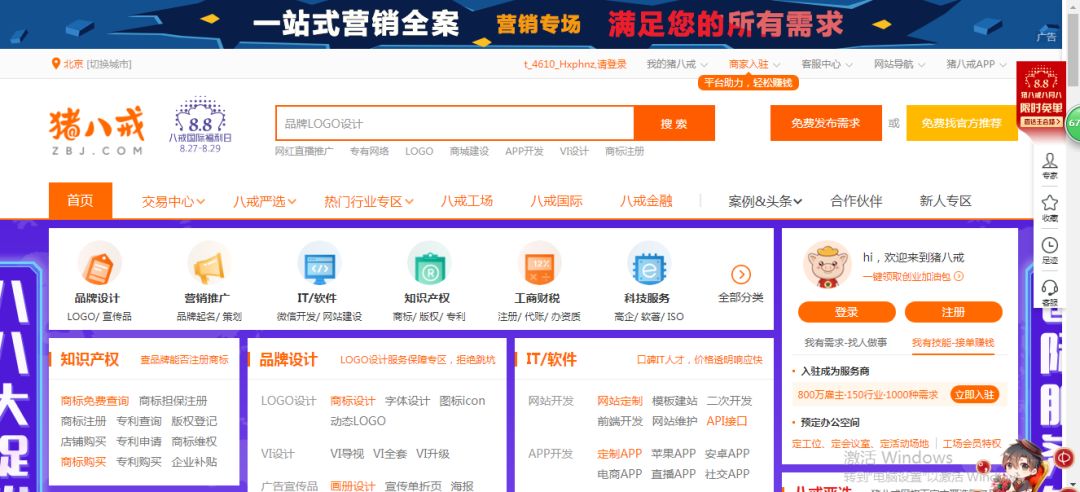Open the 客服 headset sidebar icon

pos(1049,293)
